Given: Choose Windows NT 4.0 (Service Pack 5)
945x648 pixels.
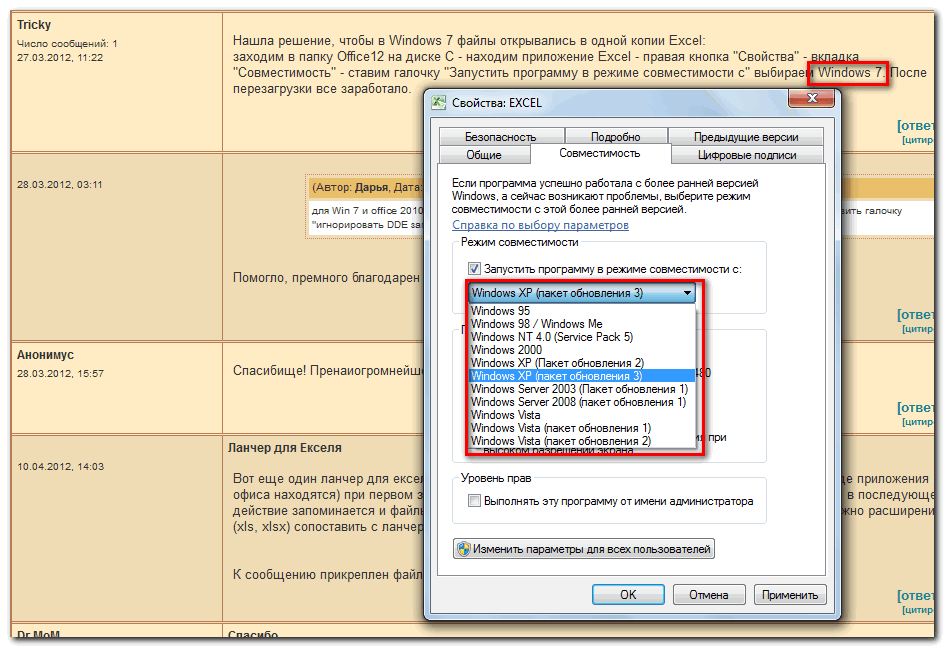Looking at the screenshot, I should (582, 337).
